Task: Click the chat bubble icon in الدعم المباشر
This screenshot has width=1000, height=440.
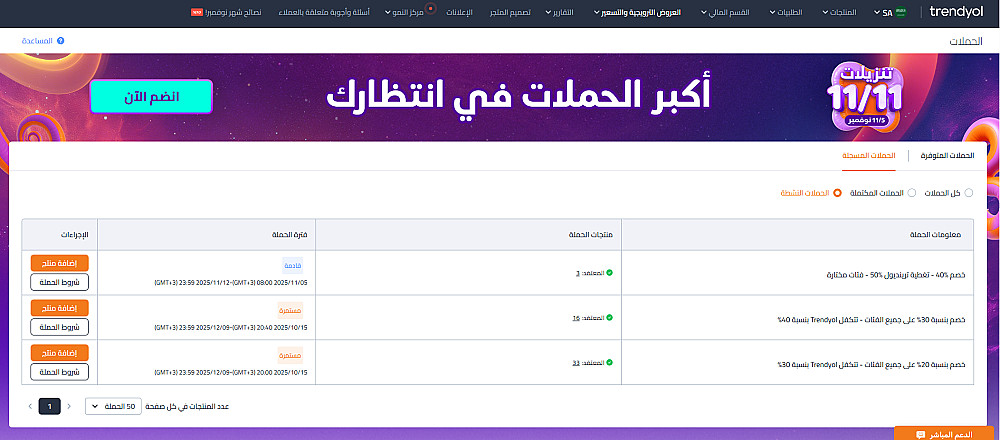Action: click(x=920, y=435)
